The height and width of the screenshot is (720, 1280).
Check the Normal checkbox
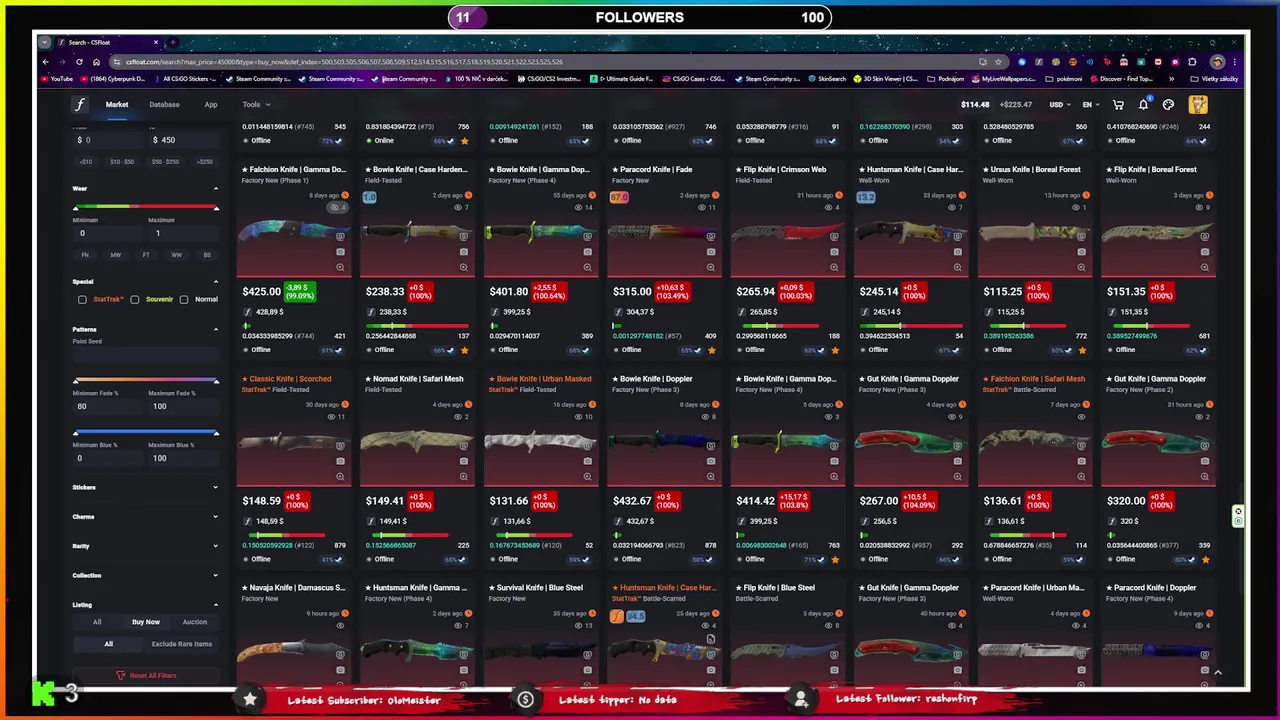184,299
